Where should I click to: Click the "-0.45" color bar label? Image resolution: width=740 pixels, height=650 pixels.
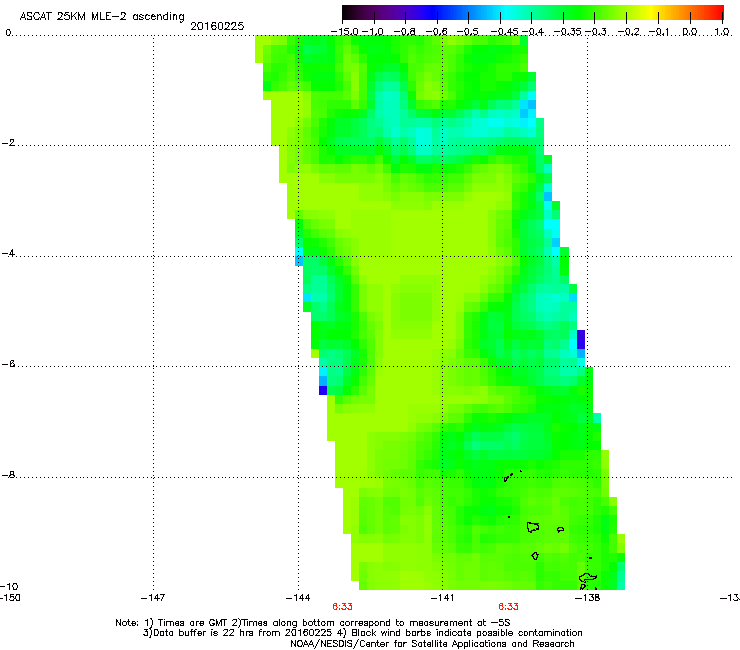[504, 32]
